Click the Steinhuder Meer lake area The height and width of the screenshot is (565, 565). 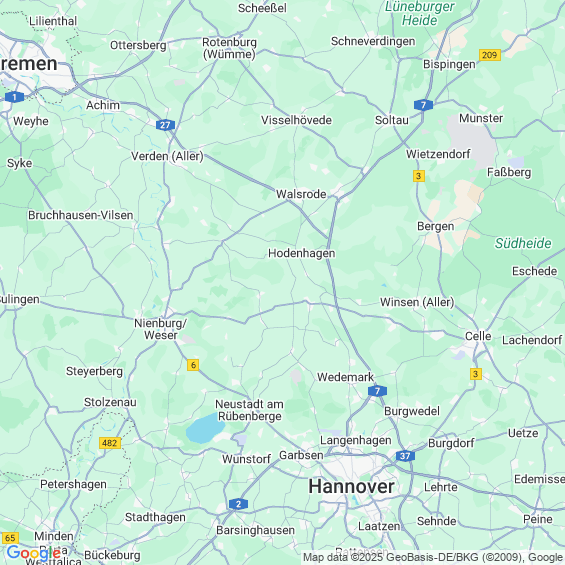tap(205, 428)
